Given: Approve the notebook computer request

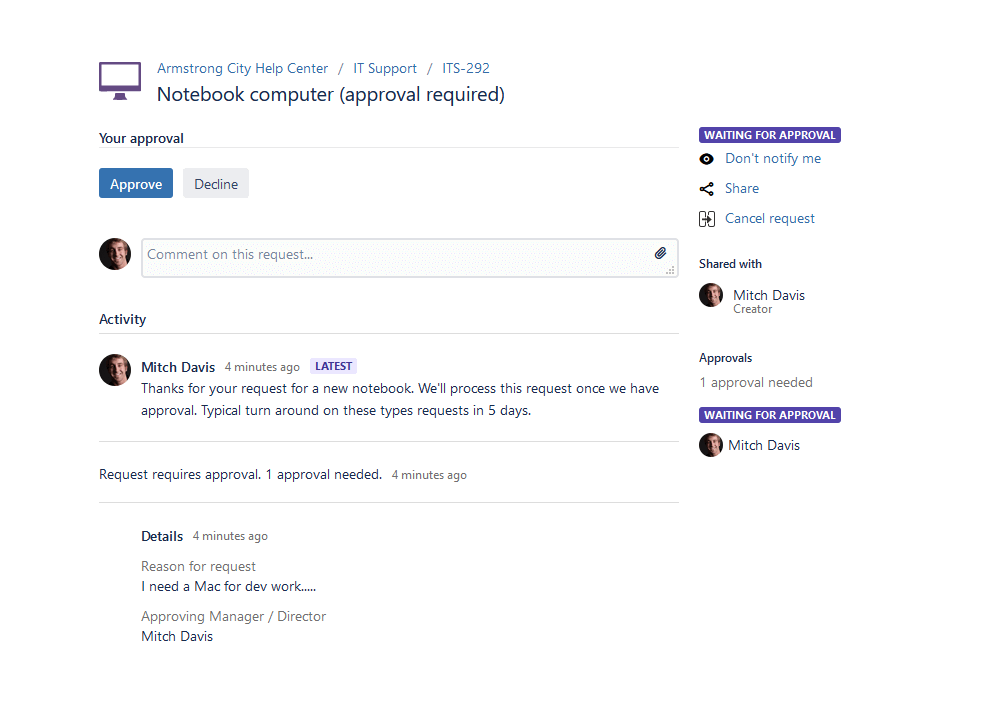Looking at the screenshot, I should [x=136, y=184].
